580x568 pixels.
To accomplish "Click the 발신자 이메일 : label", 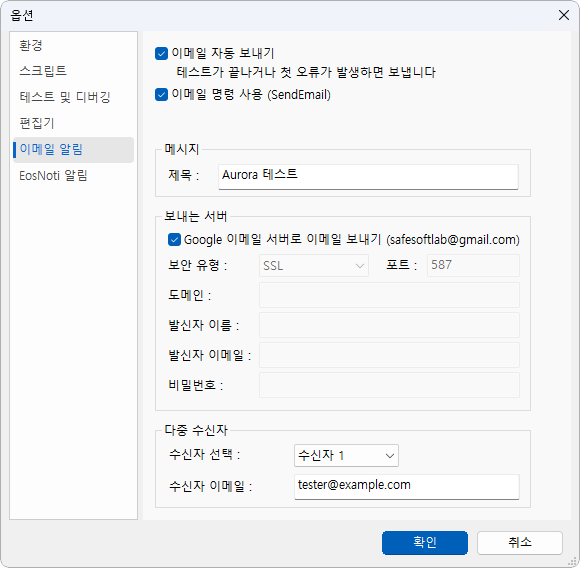I will tap(210, 355).
